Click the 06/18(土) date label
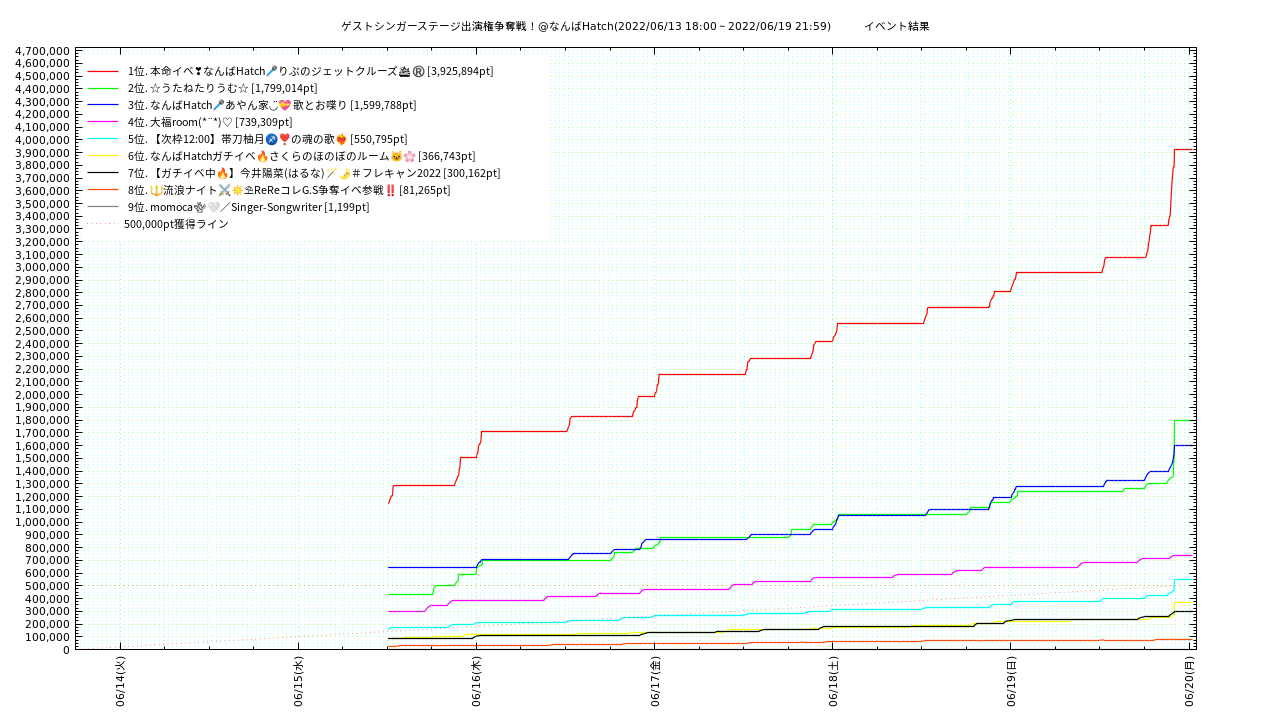1280x720 pixels. pyautogui.click(x=832, y=682)
